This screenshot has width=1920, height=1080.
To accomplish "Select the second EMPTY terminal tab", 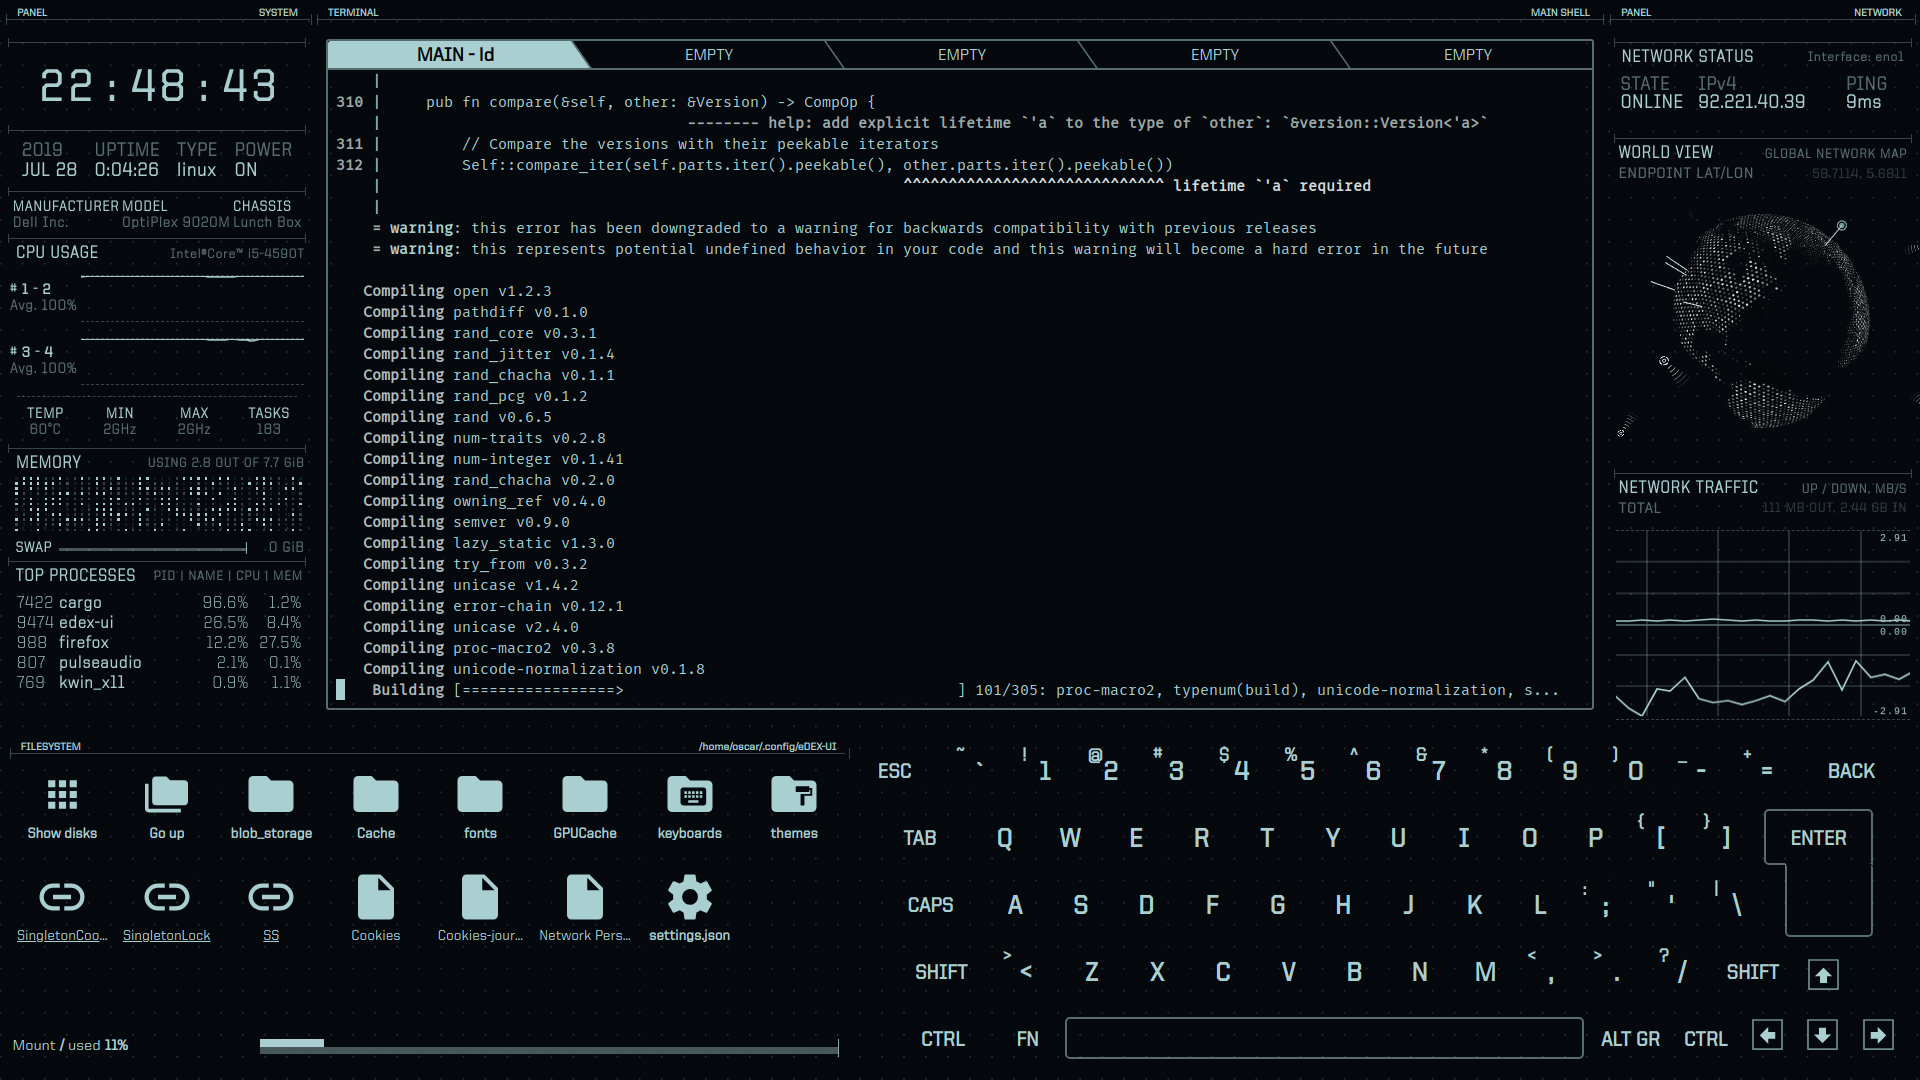I will [x=962, y=55].
